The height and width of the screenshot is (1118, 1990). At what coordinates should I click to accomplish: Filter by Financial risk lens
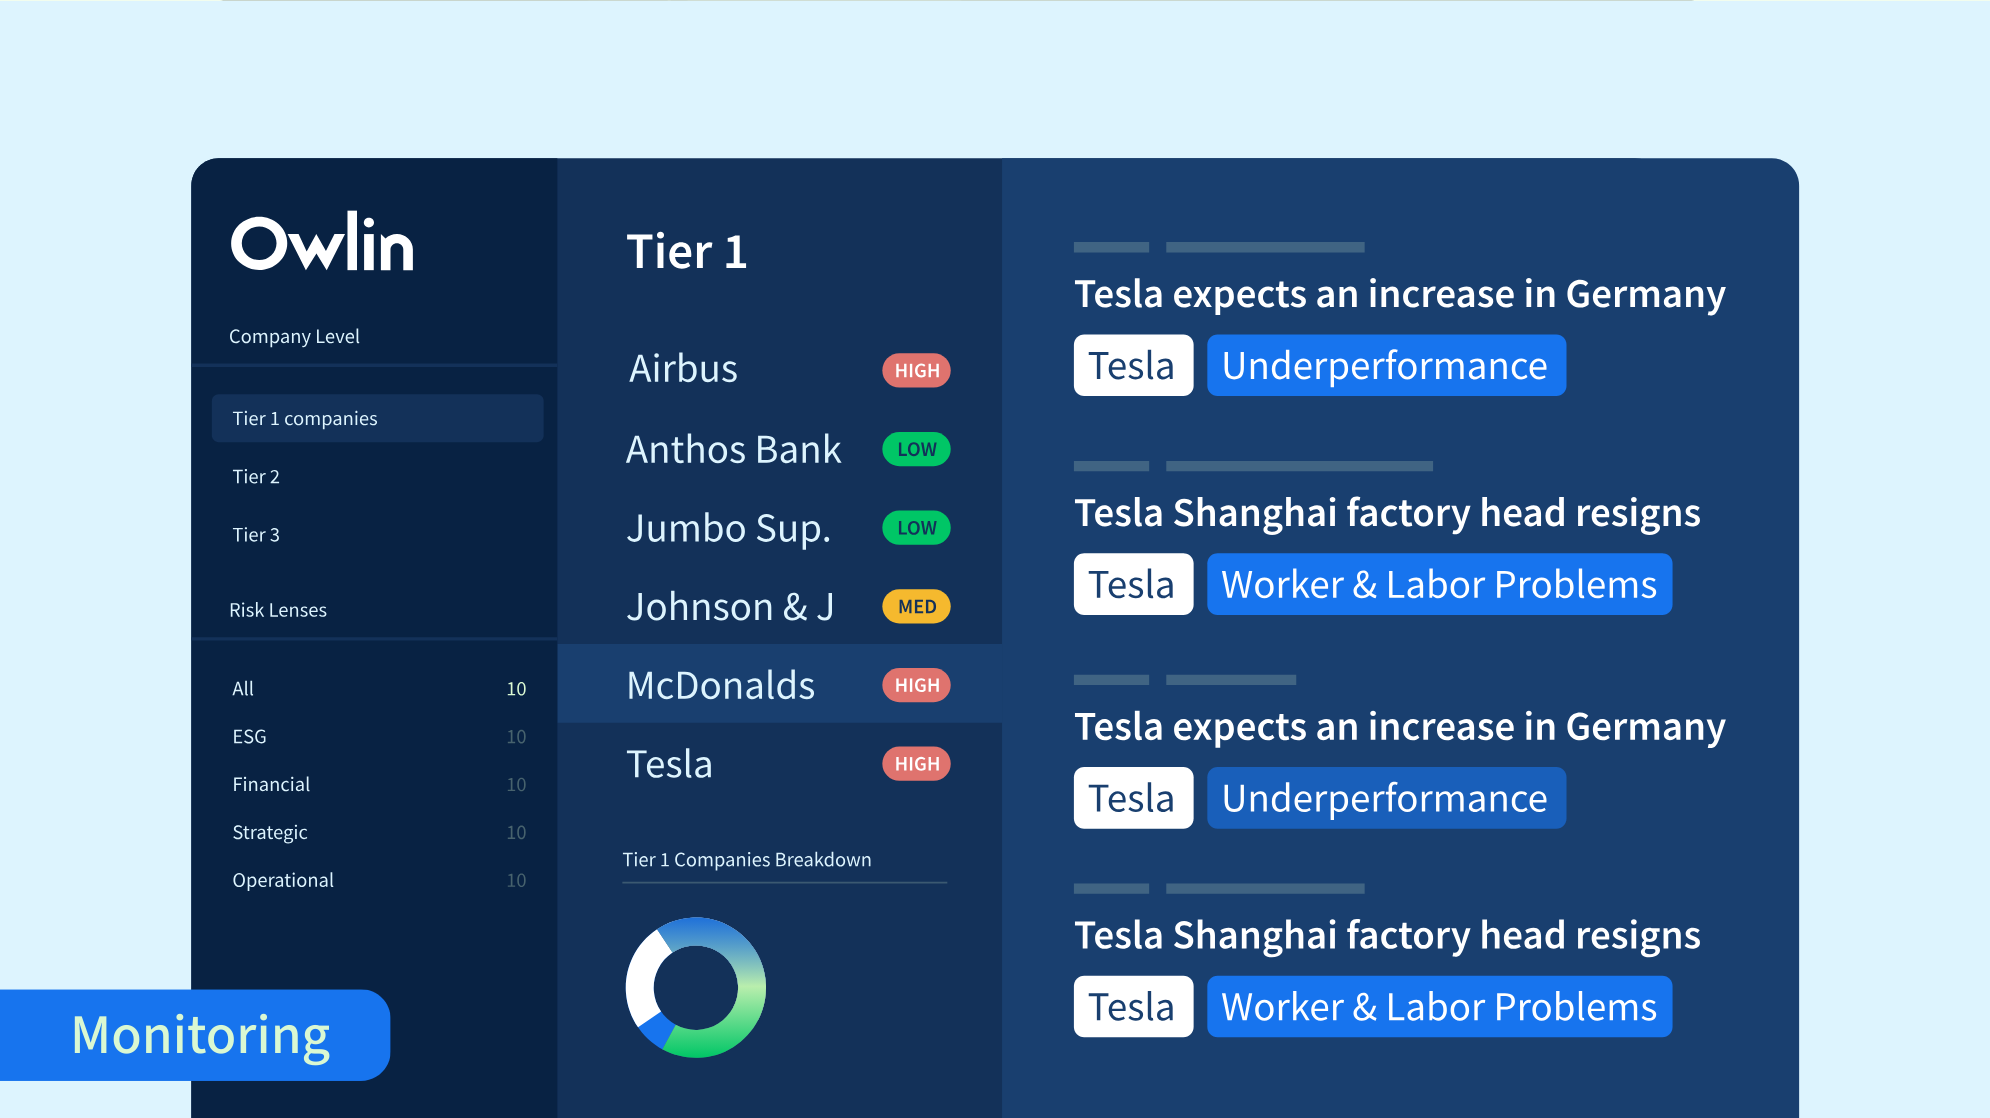(271, 785)
